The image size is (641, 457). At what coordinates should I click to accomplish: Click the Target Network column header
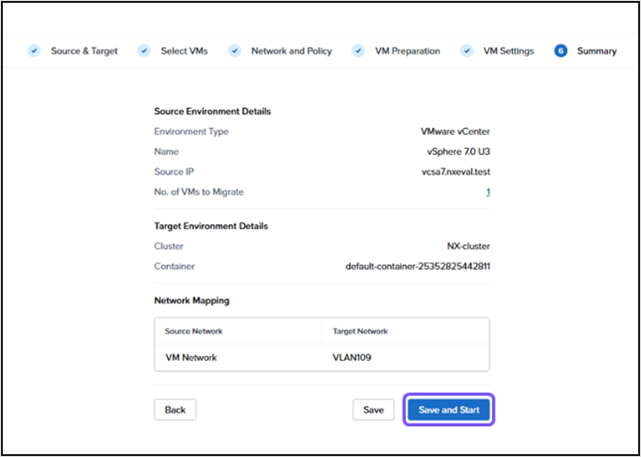(360, 331)
